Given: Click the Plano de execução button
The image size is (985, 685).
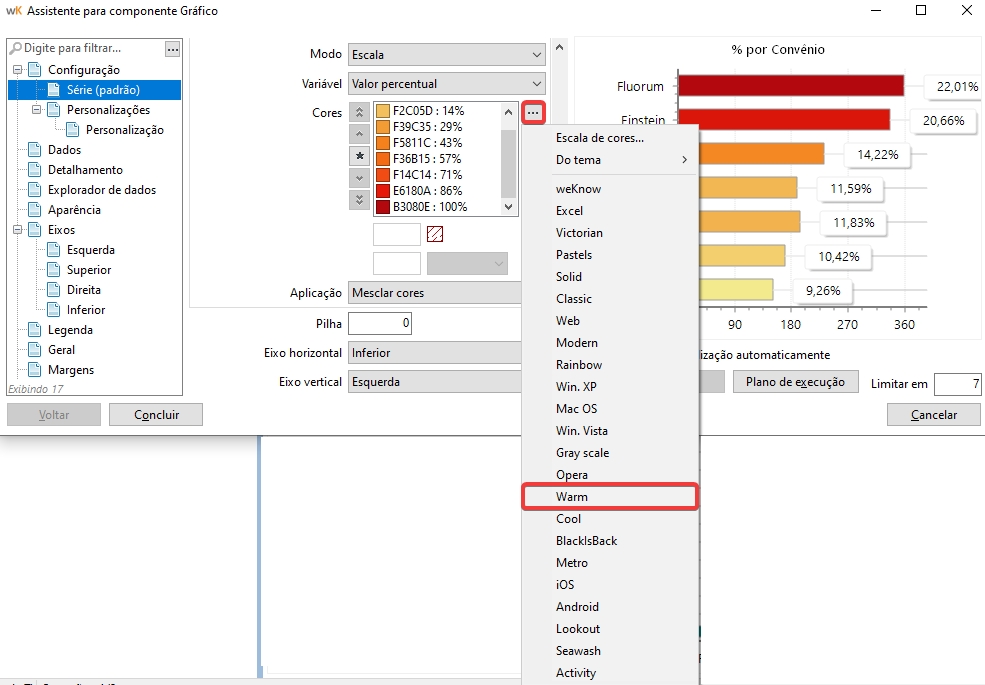Looking at the screenshot, I should (x=795, y=382).
